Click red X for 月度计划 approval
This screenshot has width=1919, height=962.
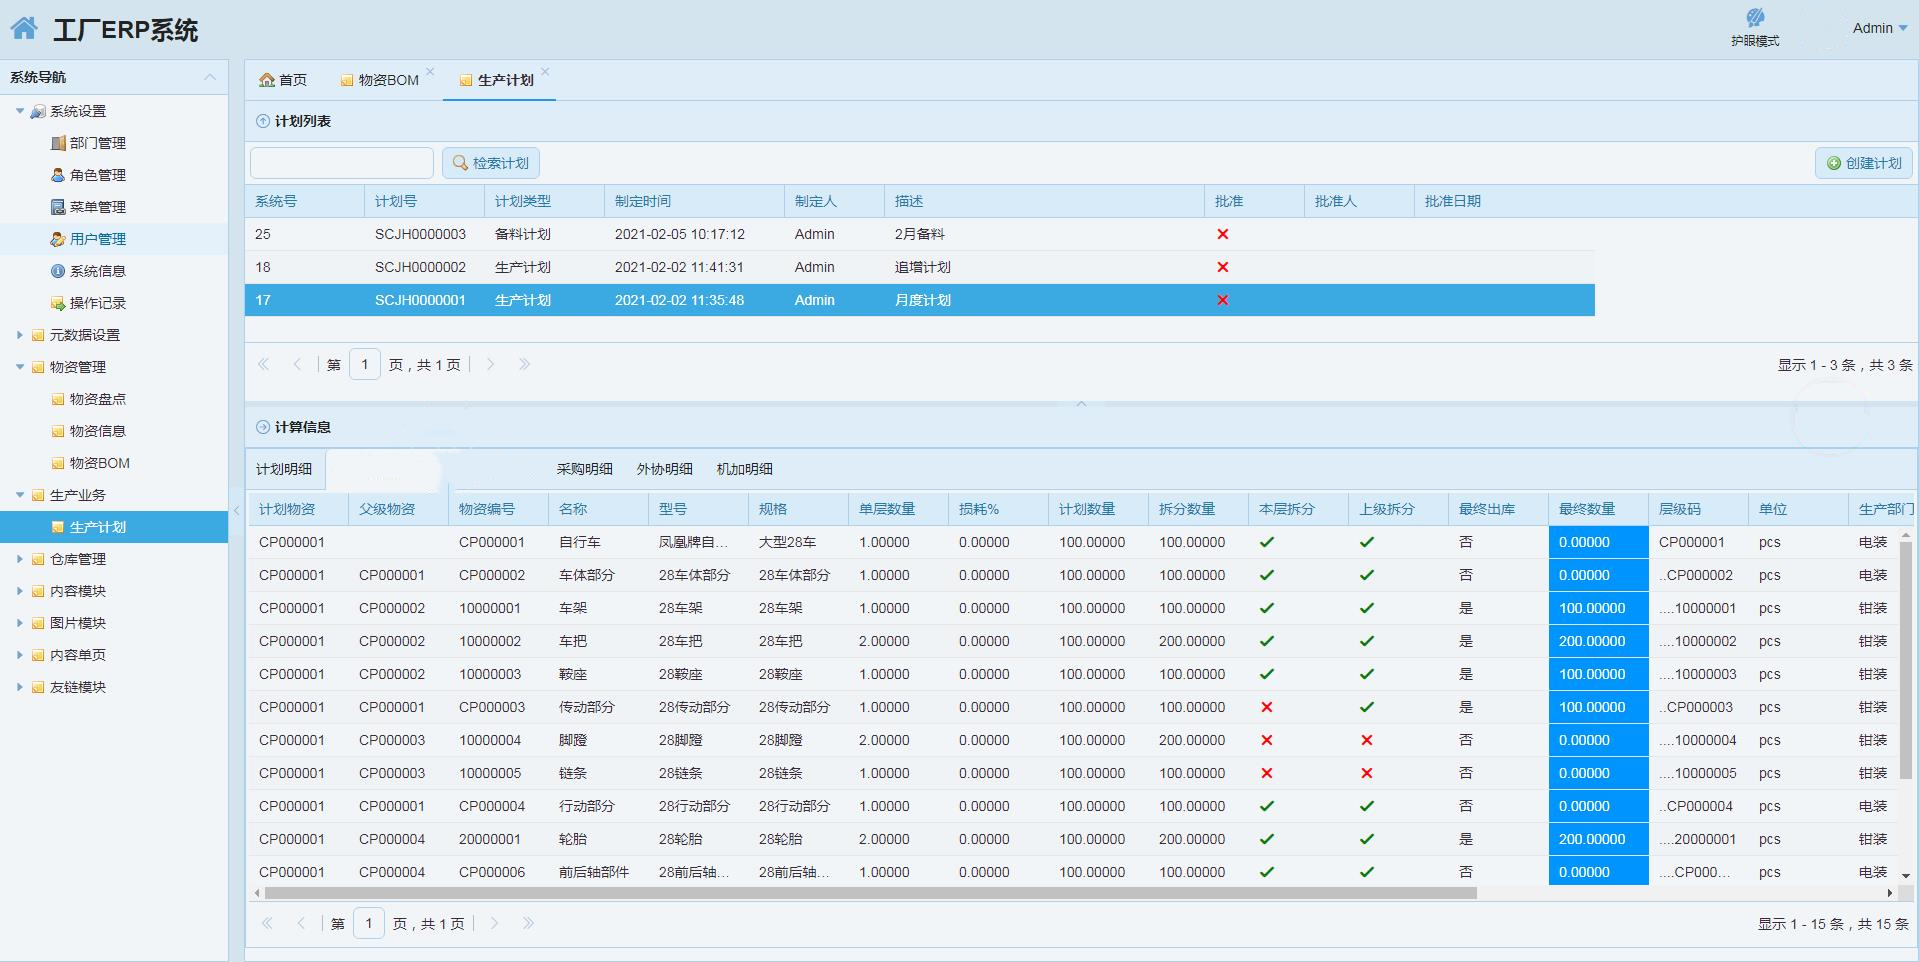point(1222,300)
